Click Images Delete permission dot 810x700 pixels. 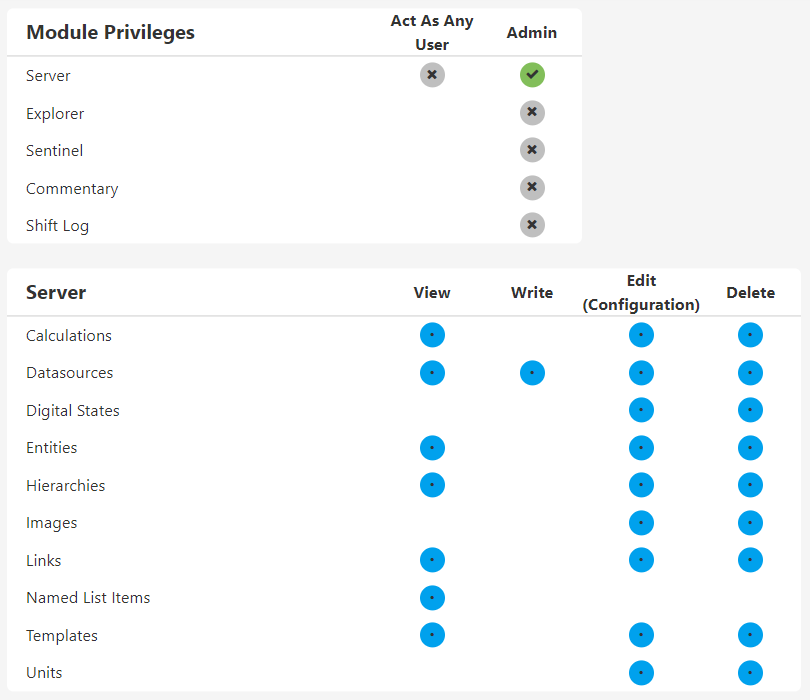click(x=750, y=523)
